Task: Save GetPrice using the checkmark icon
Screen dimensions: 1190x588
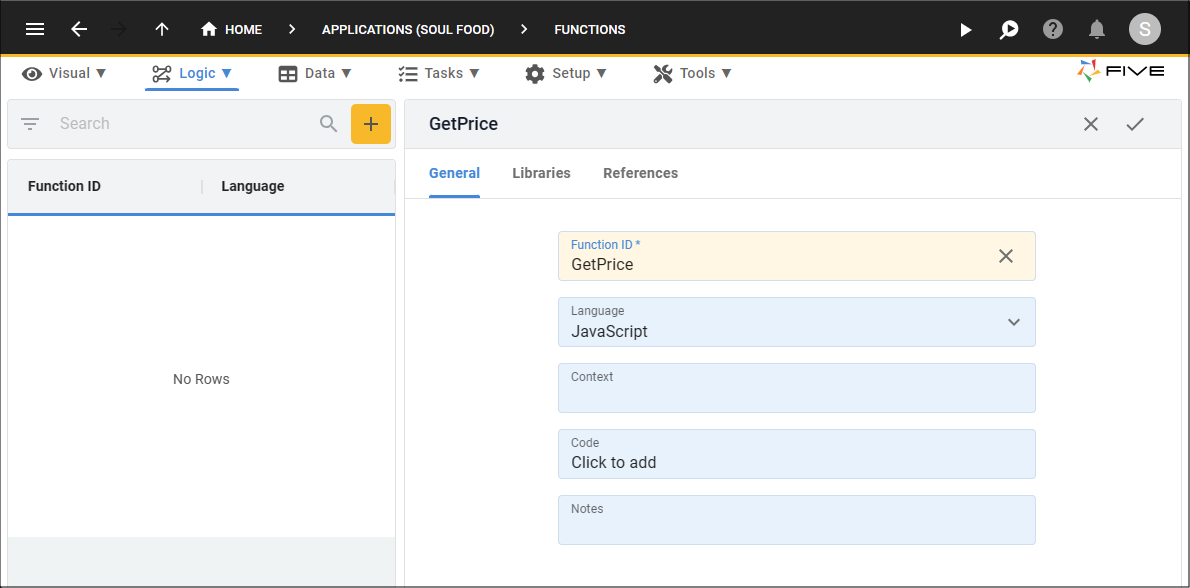Action: tap(1135, 124)
